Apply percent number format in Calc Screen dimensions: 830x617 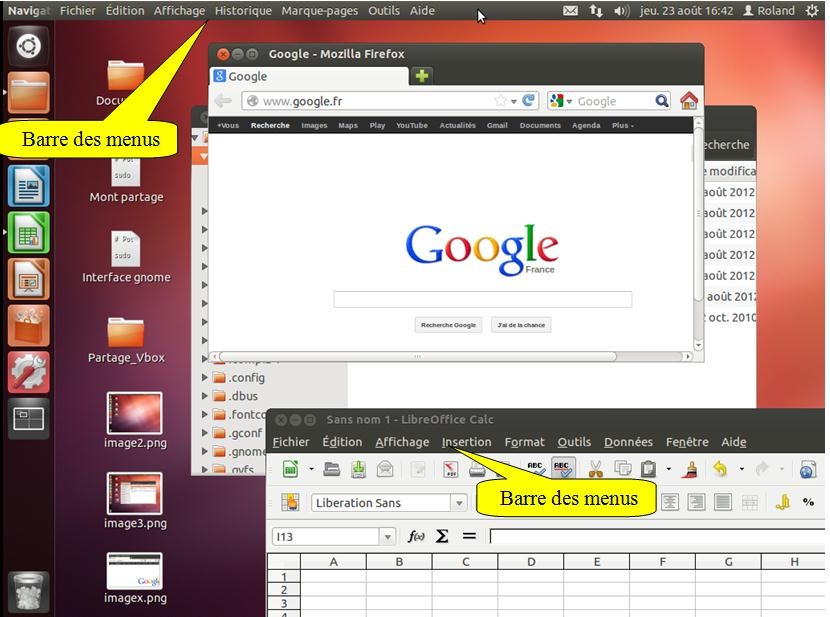click(808, 502)
